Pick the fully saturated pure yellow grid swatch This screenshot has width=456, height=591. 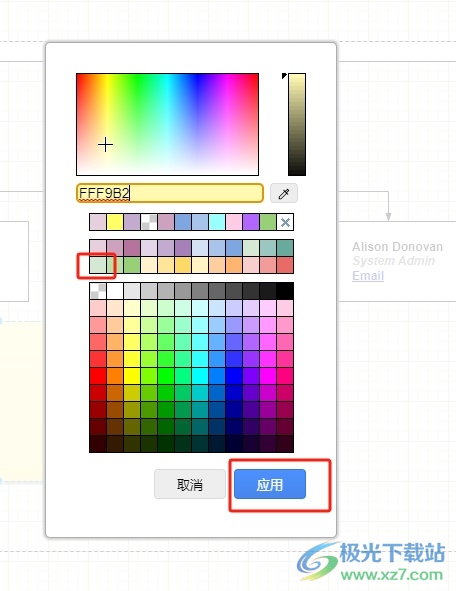pyautogui.click(x=132, y=376)
